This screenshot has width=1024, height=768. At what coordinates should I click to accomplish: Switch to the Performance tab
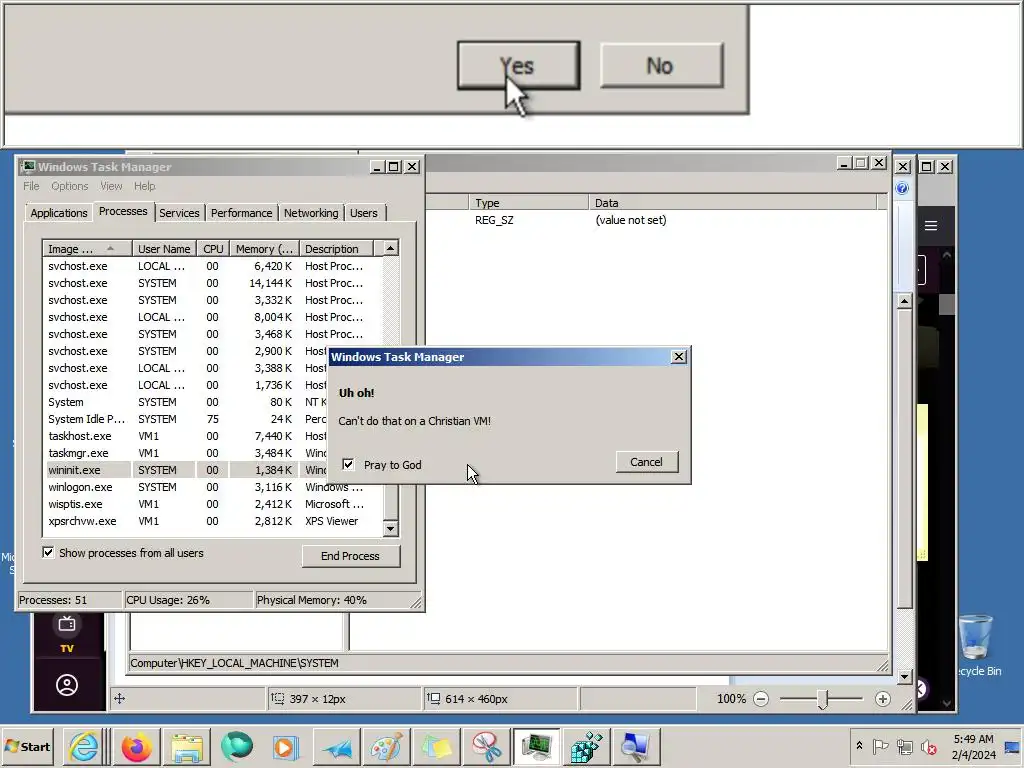pyautogui.click(x=241, y=213)
